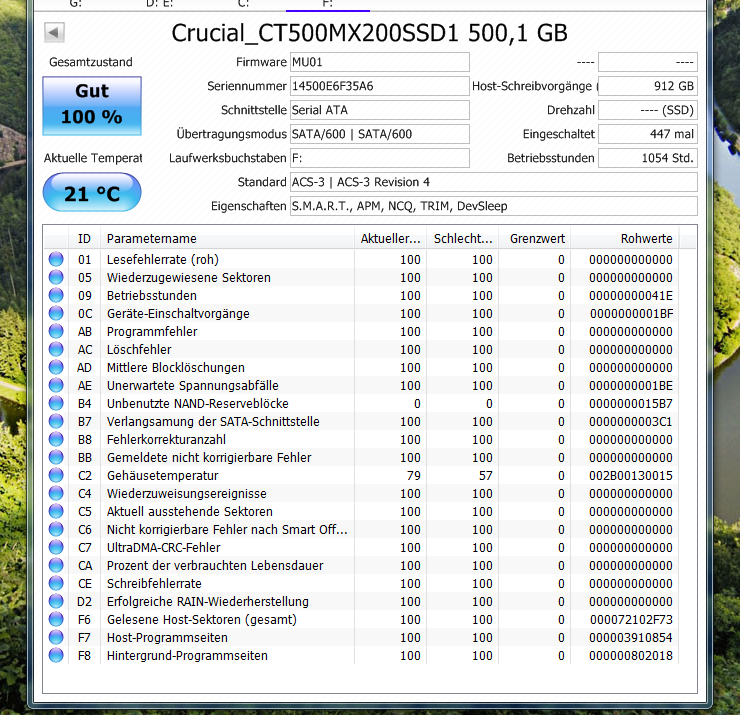The image size is (740, 715).
Task: Select status orb for Hintergrund-Programmseiten
Action: pos(56,655)
